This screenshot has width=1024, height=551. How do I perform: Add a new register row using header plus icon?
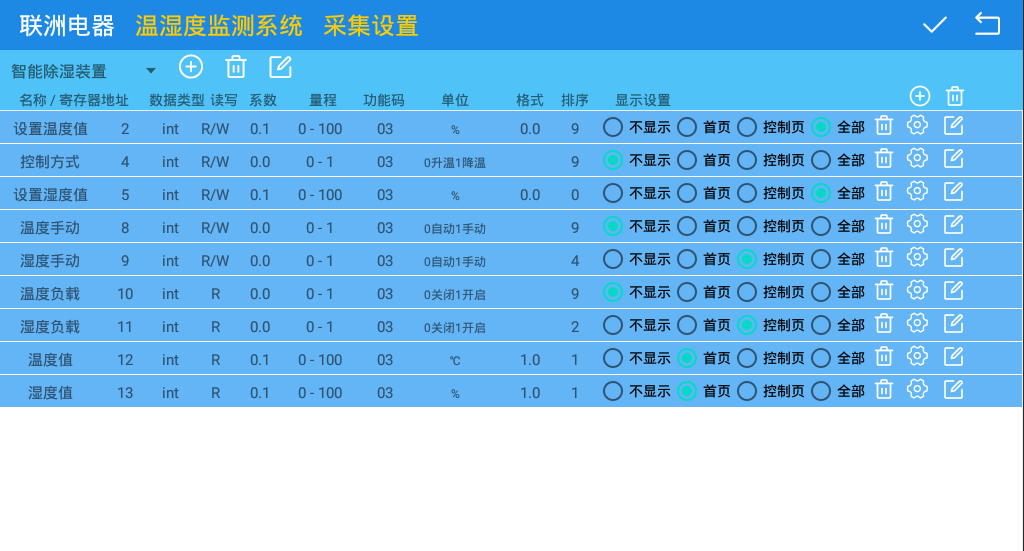(x=920, y=96)
